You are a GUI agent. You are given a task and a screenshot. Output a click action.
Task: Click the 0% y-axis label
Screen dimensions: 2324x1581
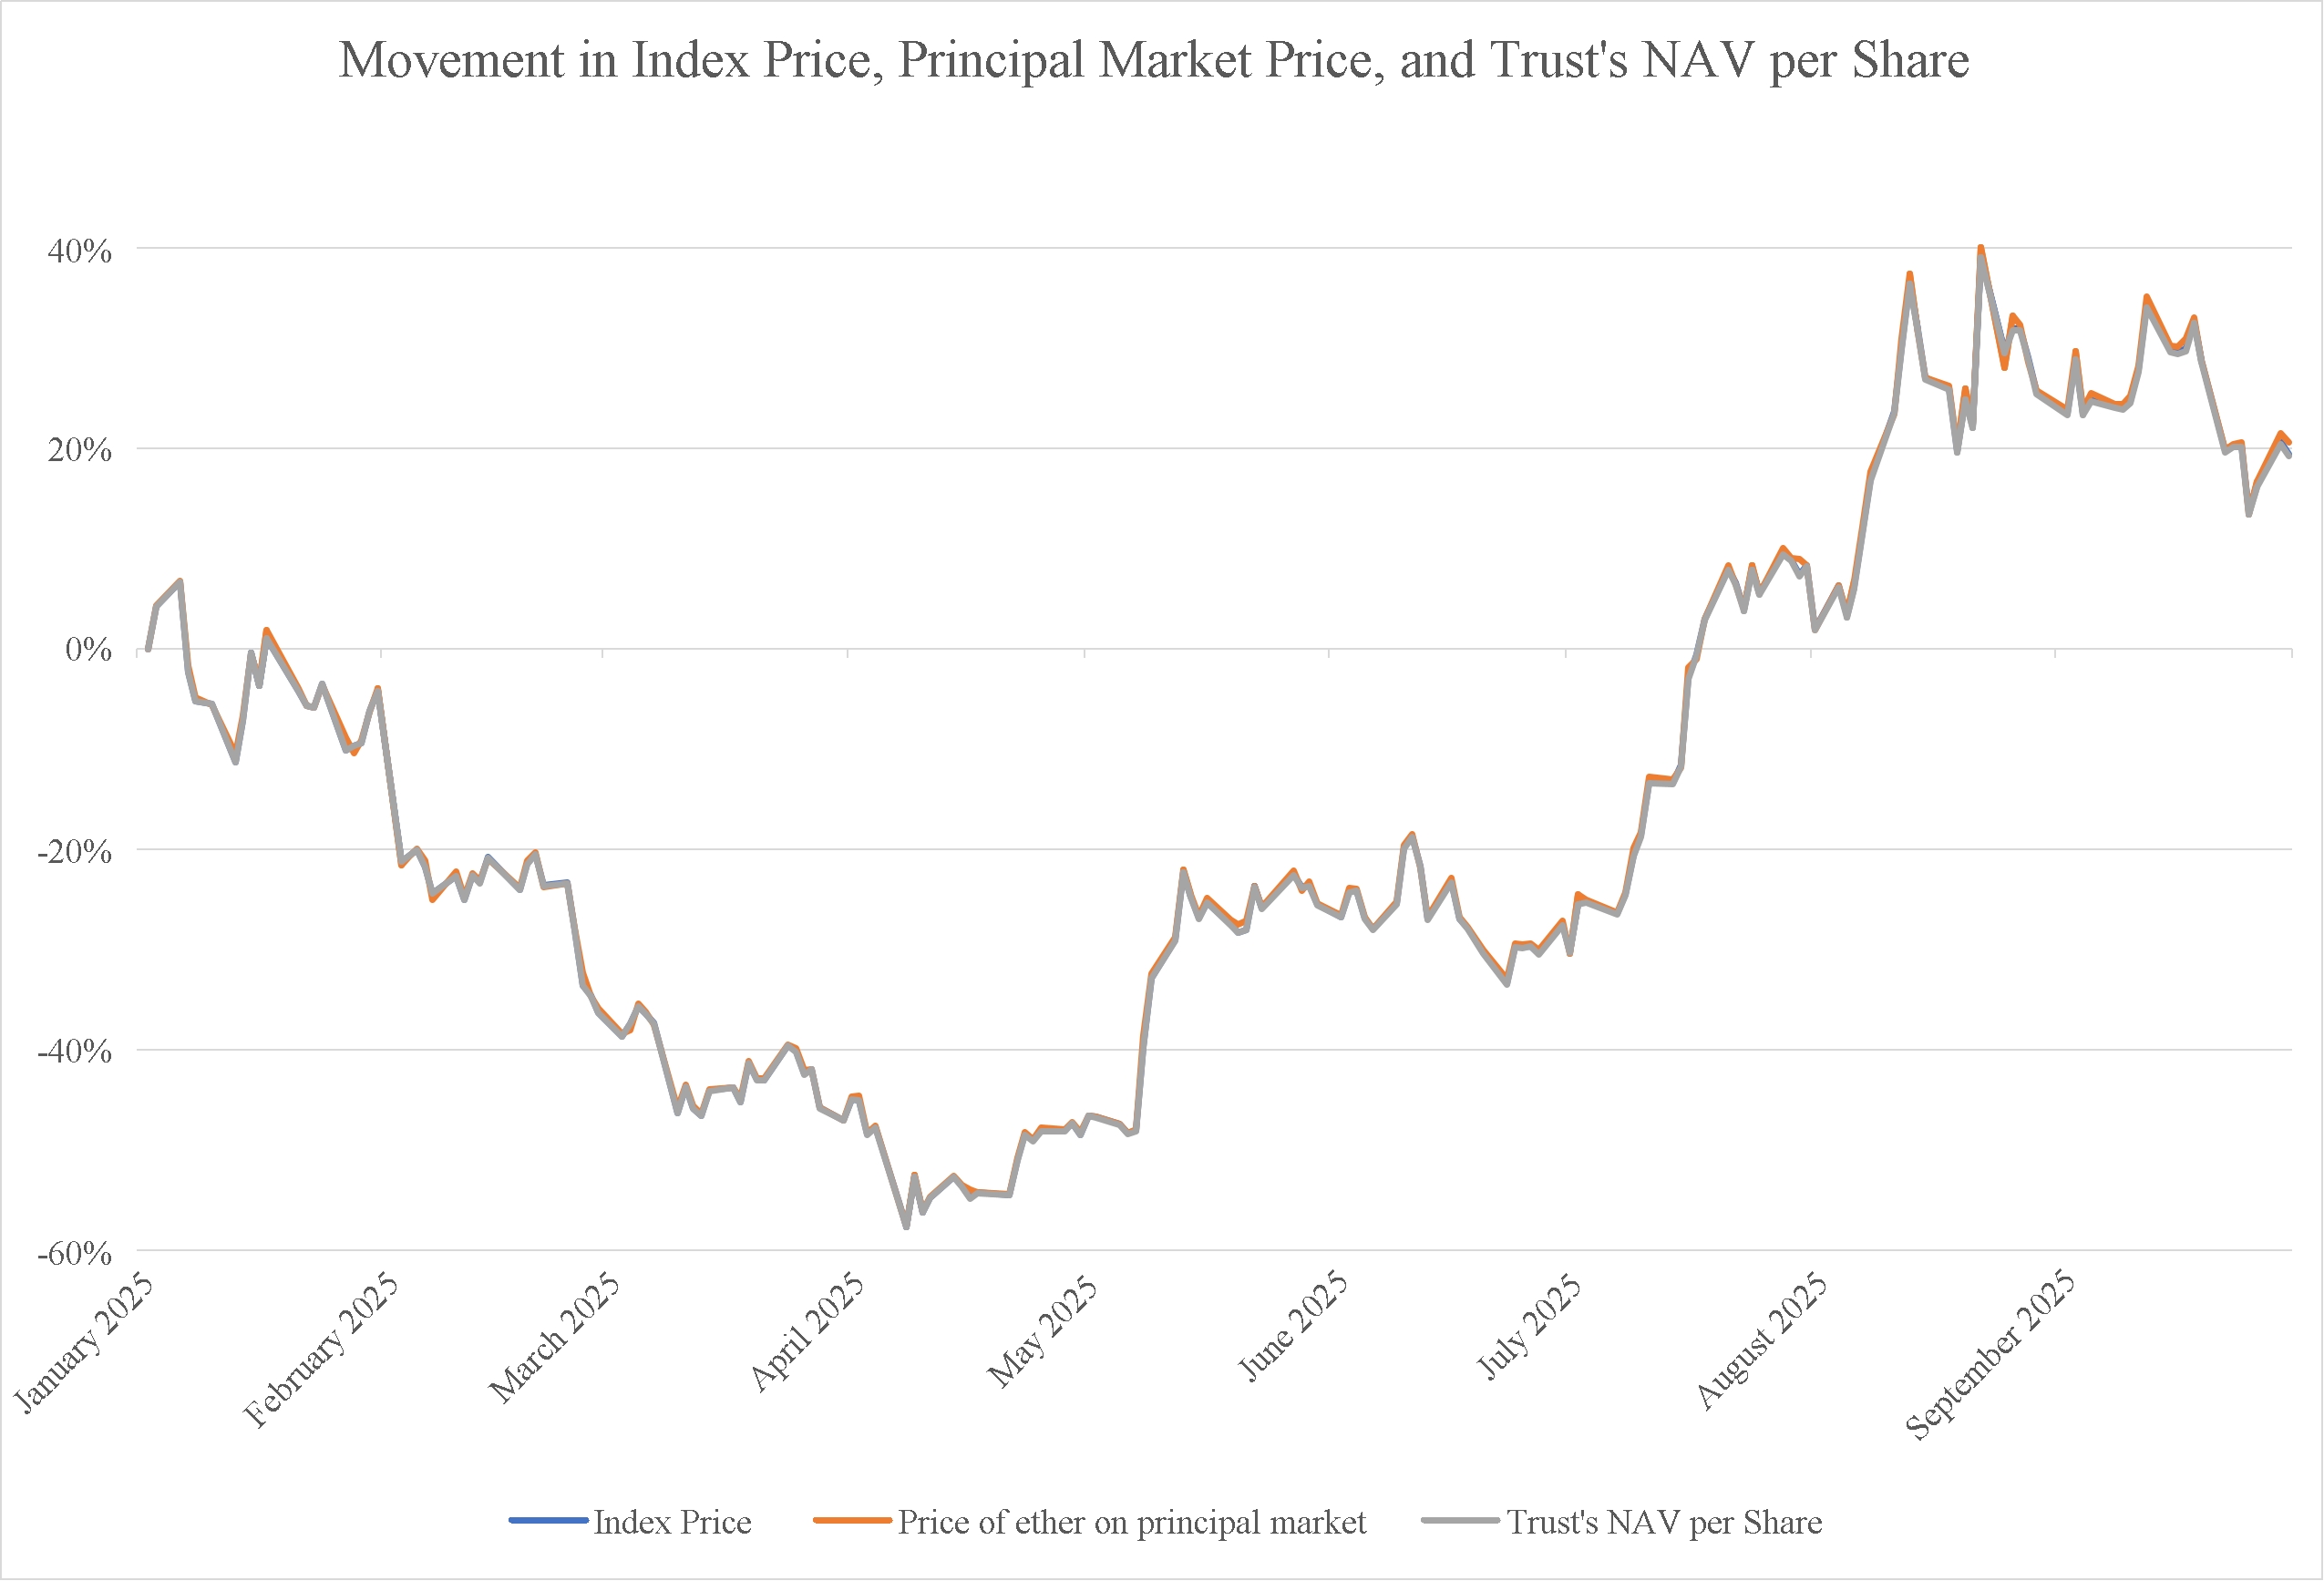tap(88, 650)
